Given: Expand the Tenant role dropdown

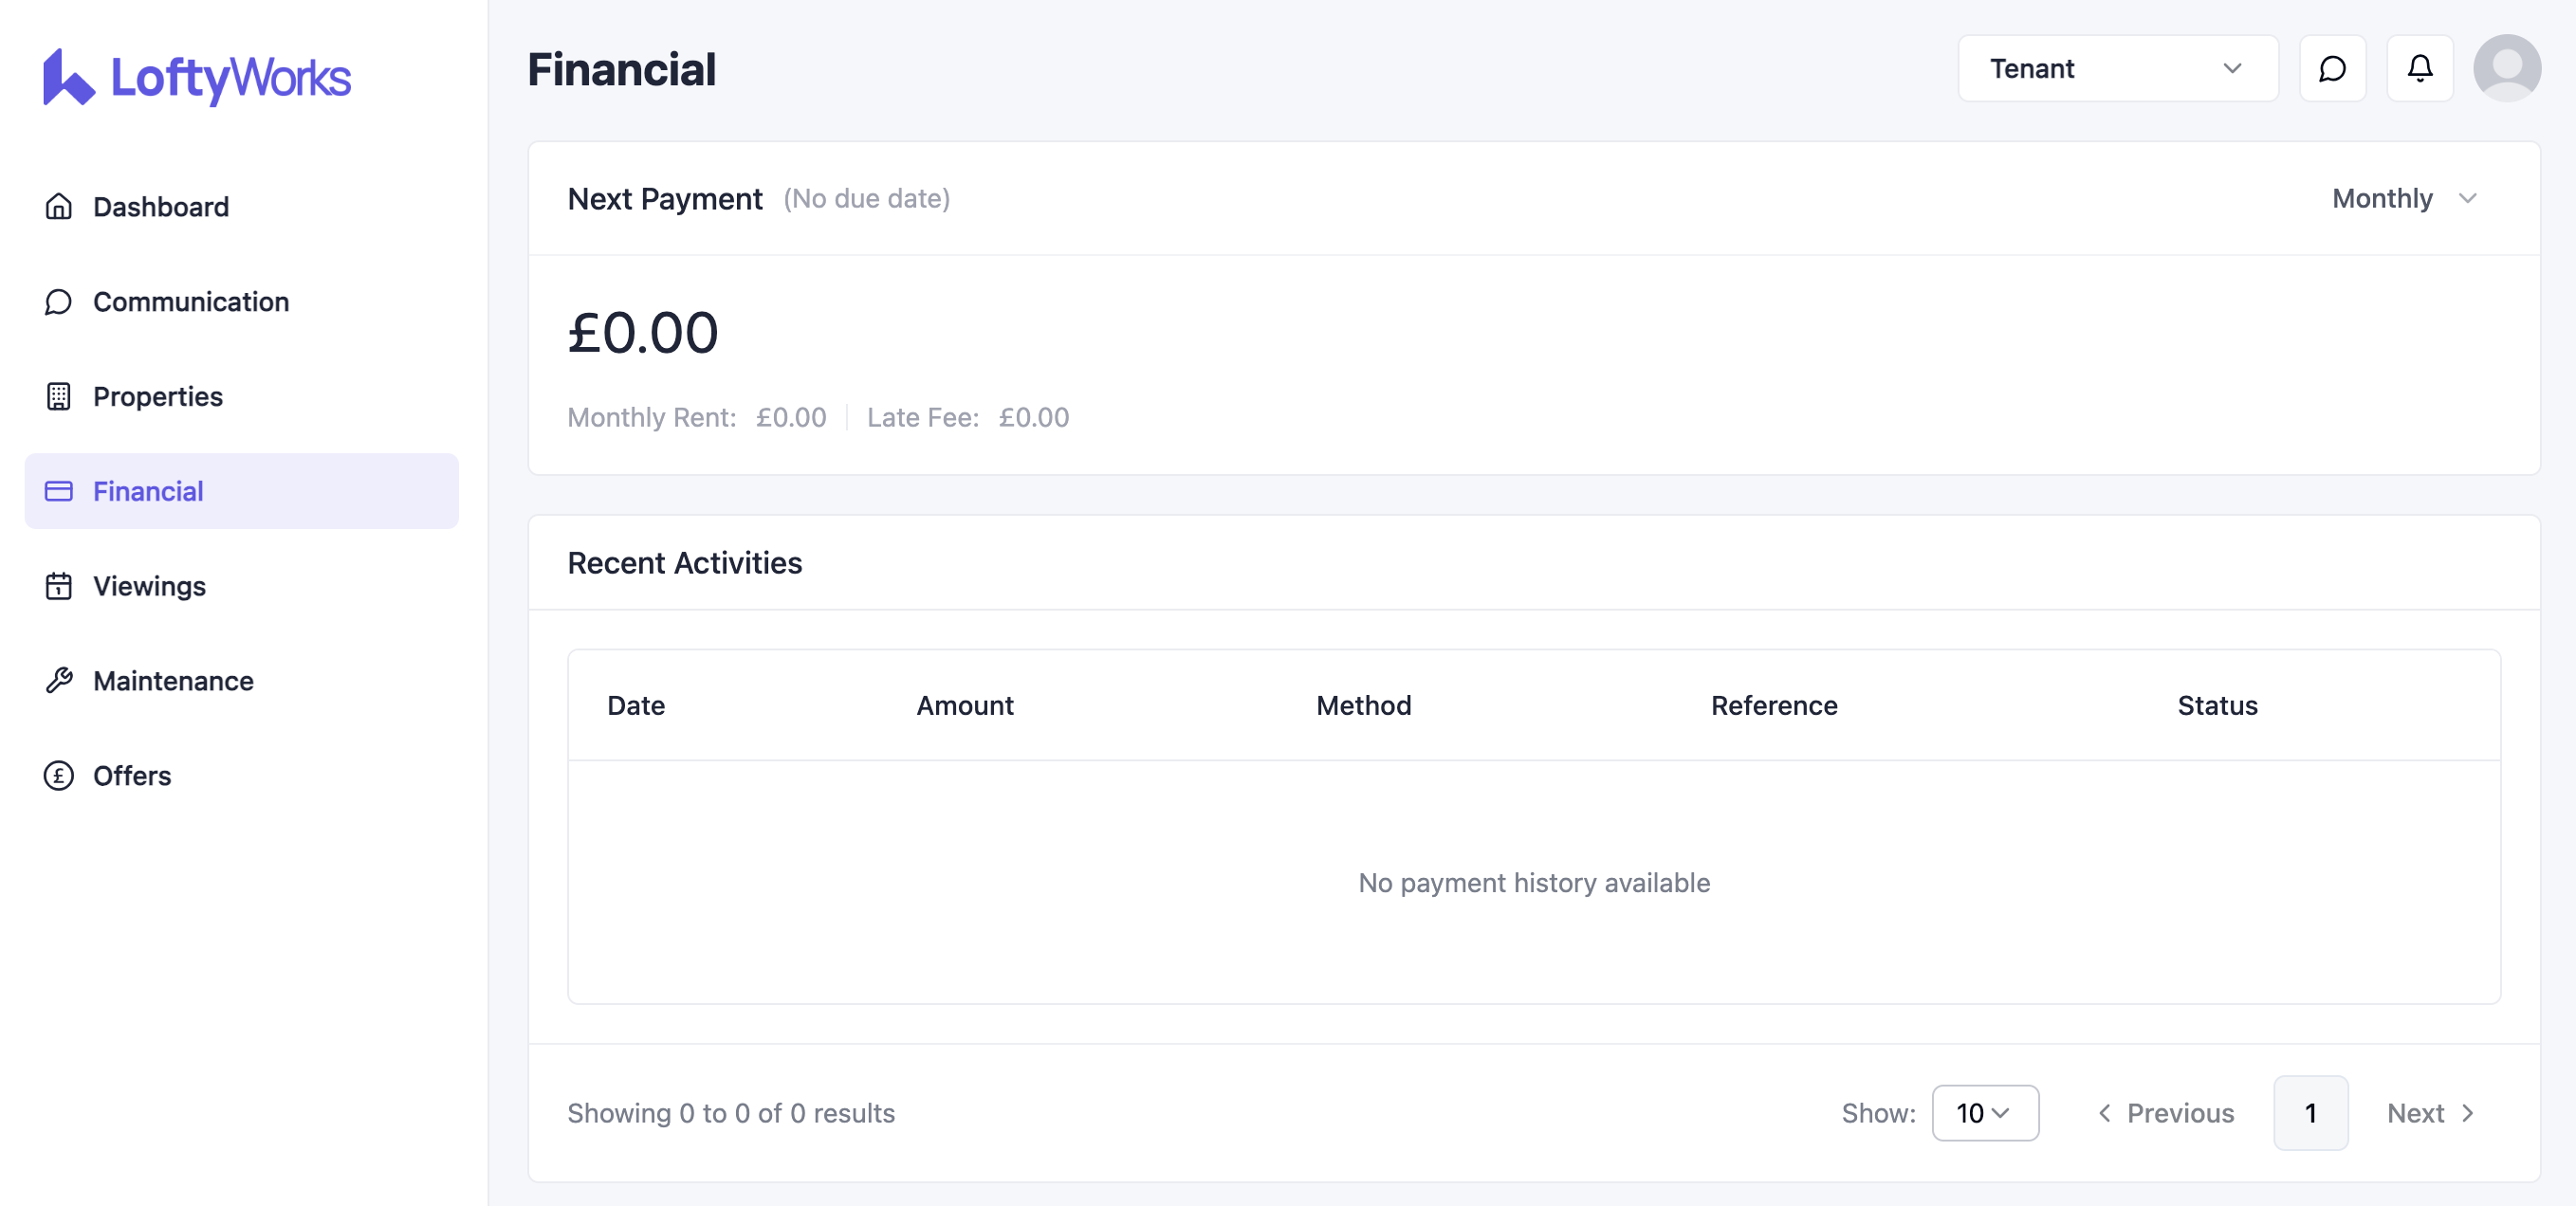Looking at the screenshot, I should tap(2117, 69).
